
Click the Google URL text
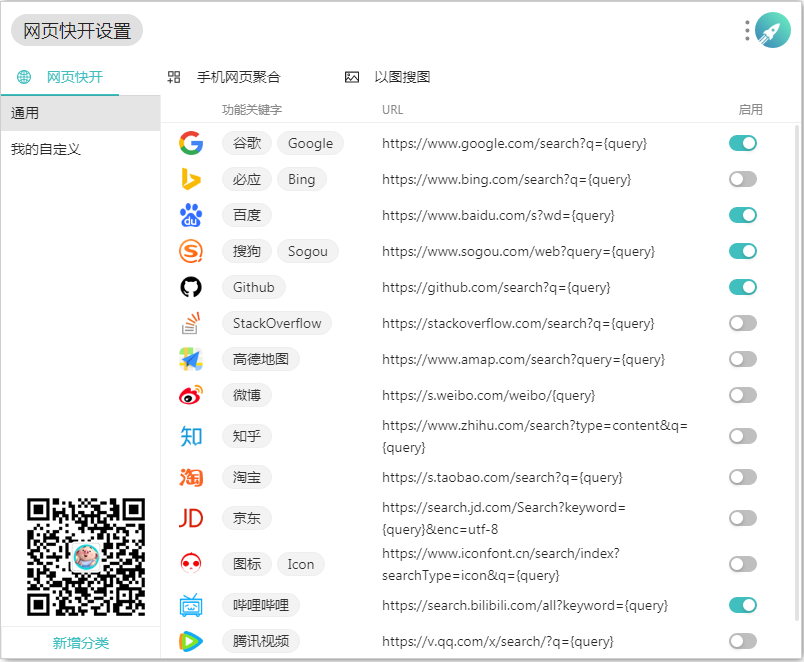pos(514,144)
